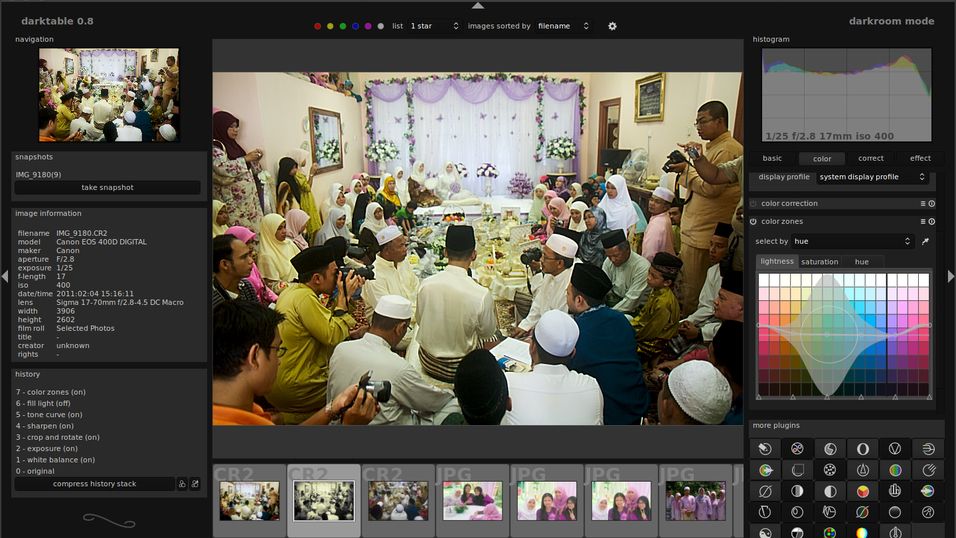This screenshot has width=956, height=538.
Task: Click the bar chart plugin icon
Action: point(895,491)
